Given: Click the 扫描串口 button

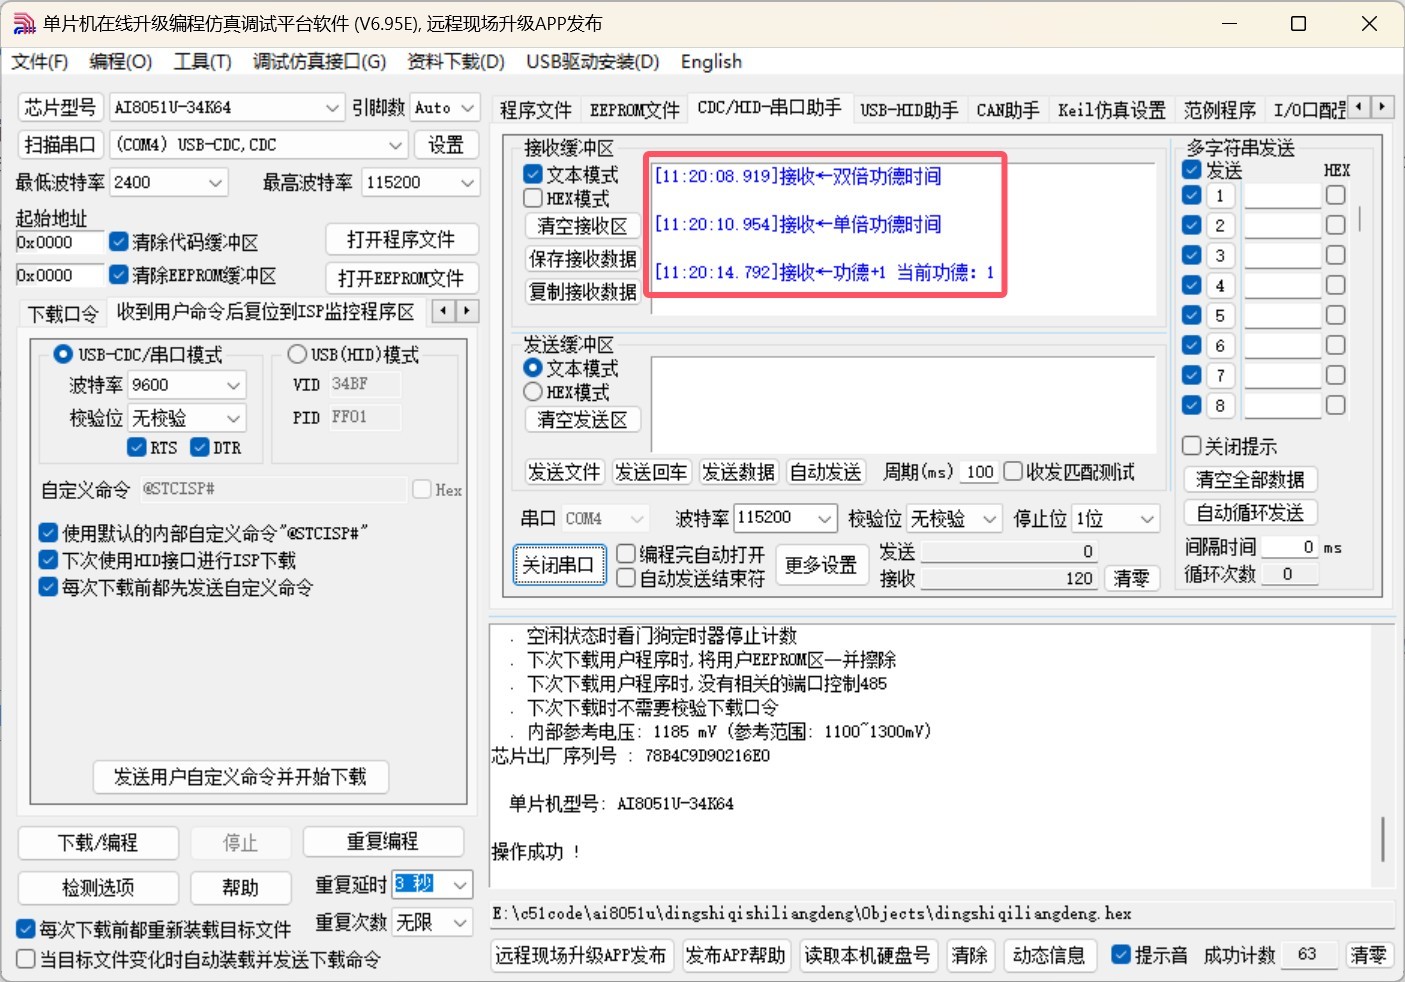Looking at the screenshot, I should tap(60, 145).
